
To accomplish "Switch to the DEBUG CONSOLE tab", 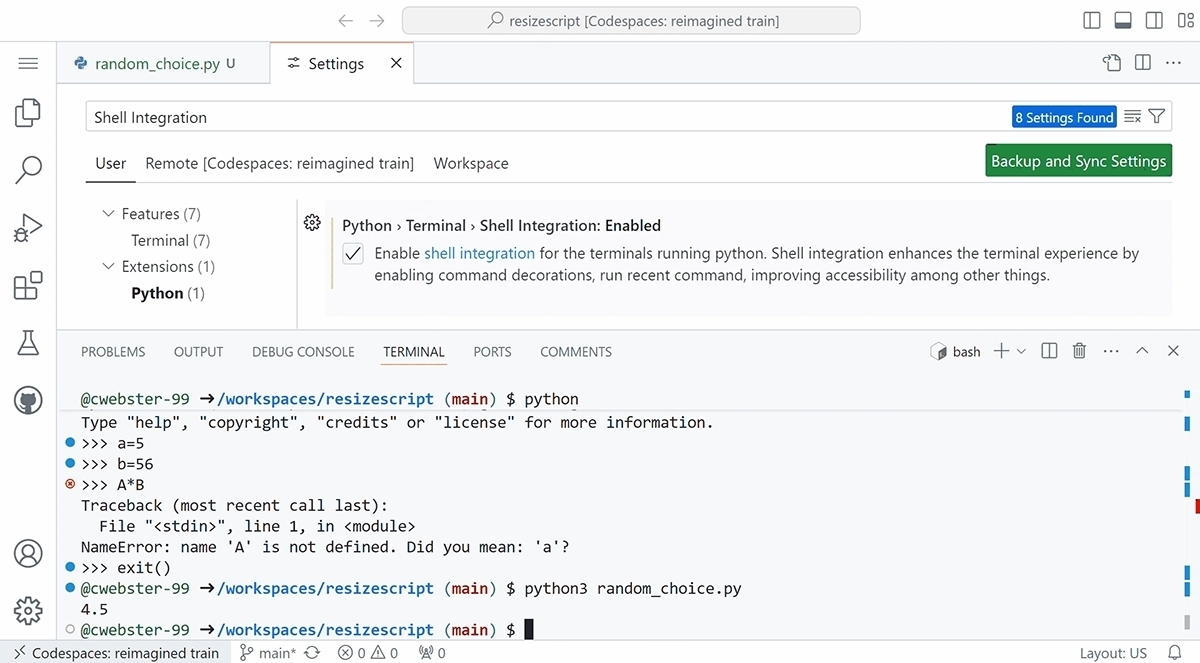I will coord(303,352).
